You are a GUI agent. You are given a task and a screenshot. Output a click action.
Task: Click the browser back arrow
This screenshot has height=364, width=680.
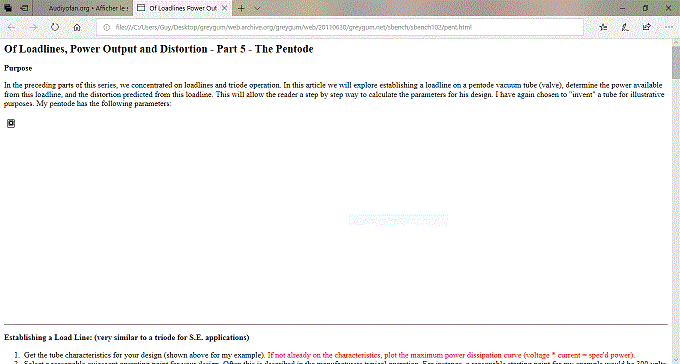[x=11, y=27]
